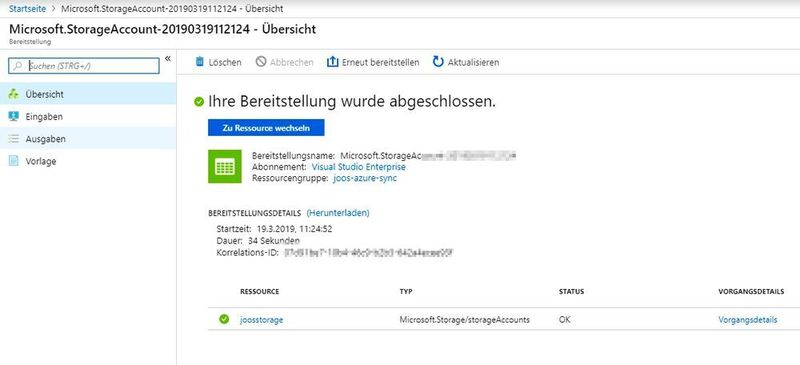Open the Eingaben menu entry
Viewport: 800px width, 365px height.
[x=88, y=116]
